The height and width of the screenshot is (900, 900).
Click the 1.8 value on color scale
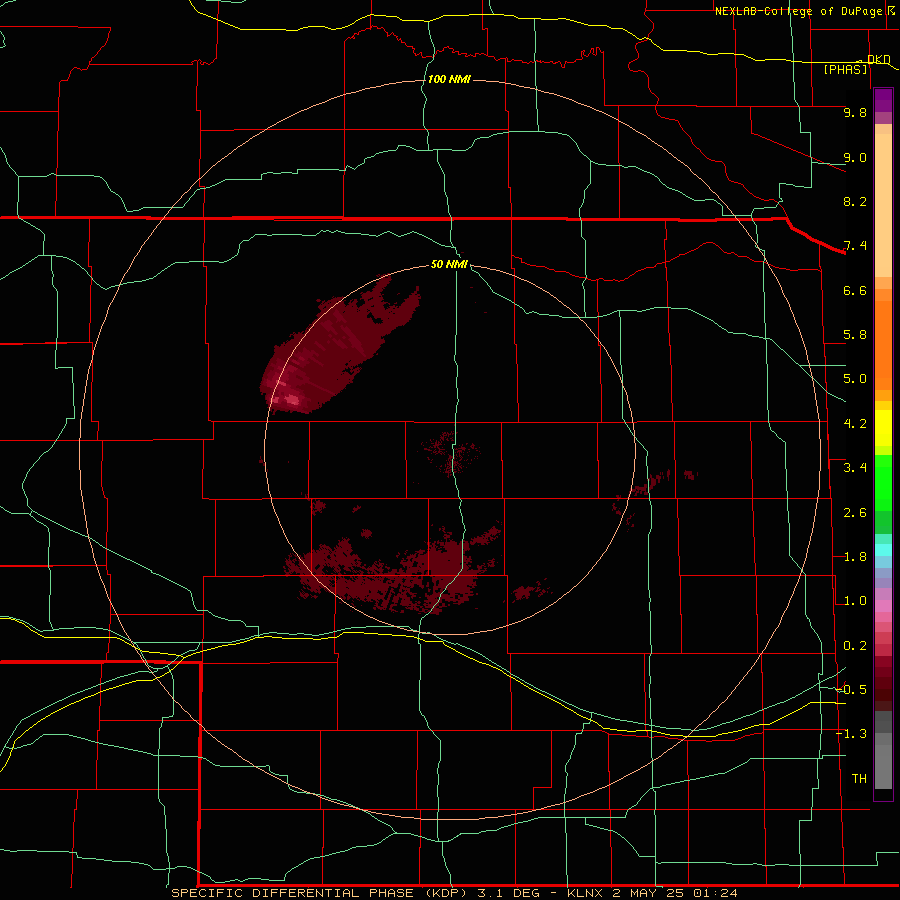(855, 557)
